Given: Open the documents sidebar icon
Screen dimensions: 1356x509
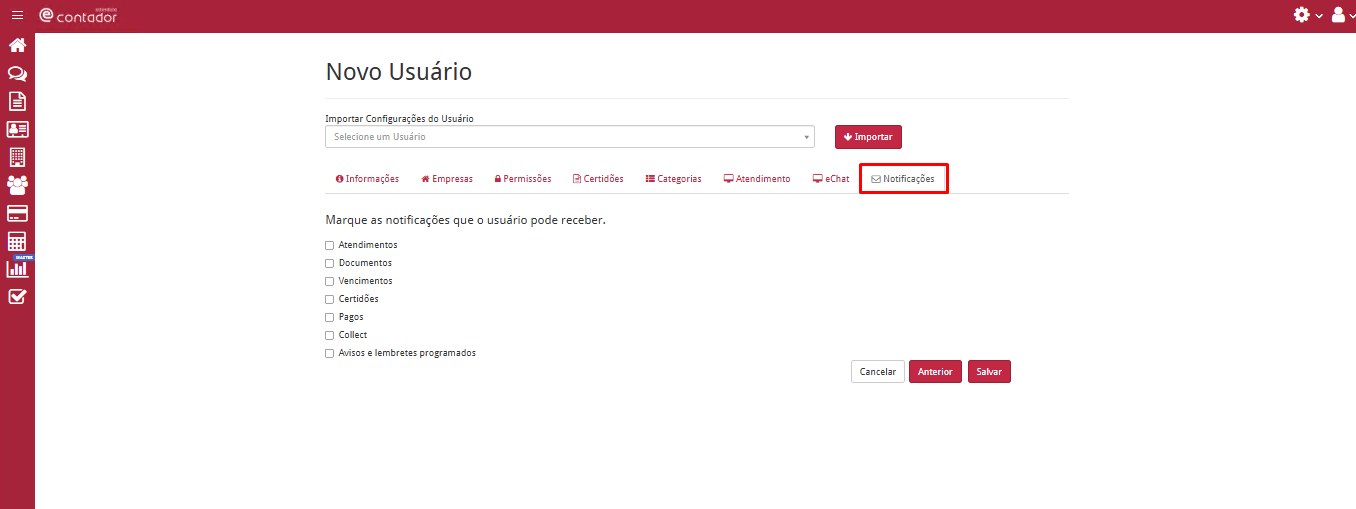Looking at the screenshot, I should 17,101.
